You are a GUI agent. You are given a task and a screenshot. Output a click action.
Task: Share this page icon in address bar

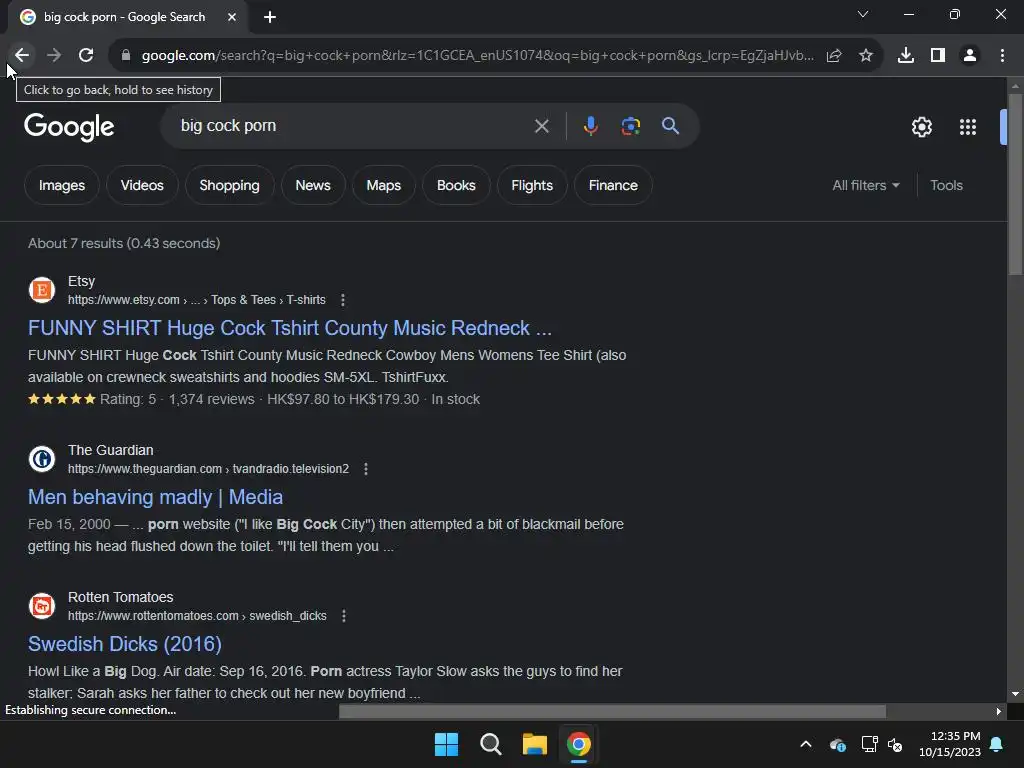pyautogui.click(x=834, y=56)
